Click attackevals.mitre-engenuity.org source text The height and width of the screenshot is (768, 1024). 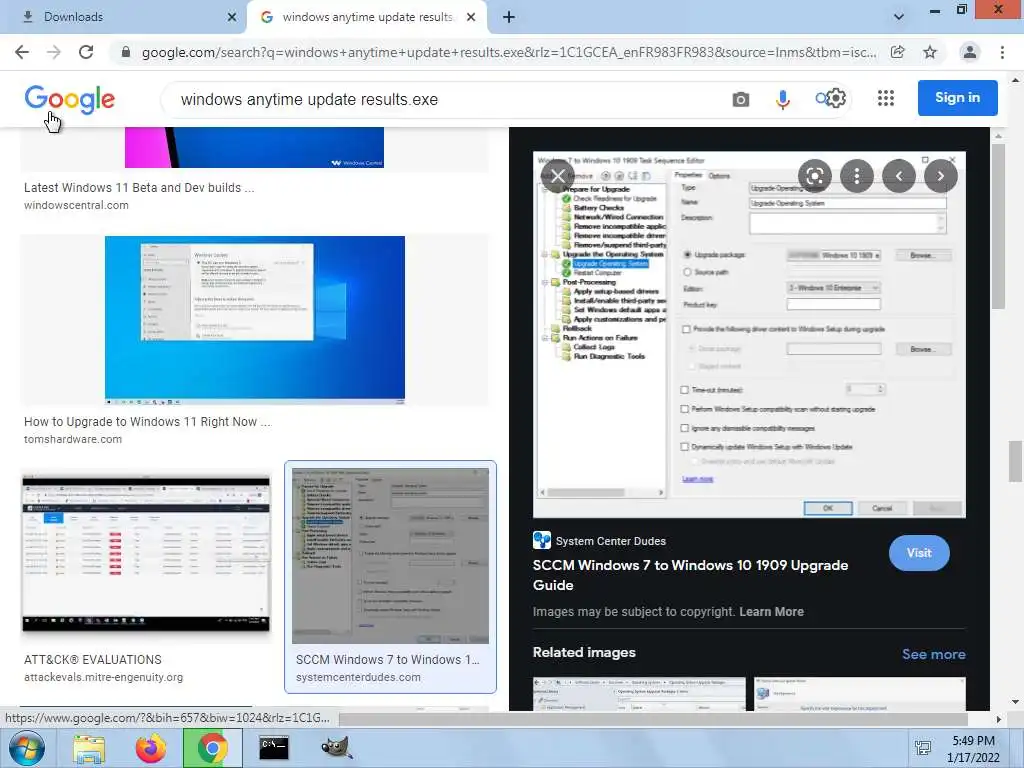[x=103, y=677]
